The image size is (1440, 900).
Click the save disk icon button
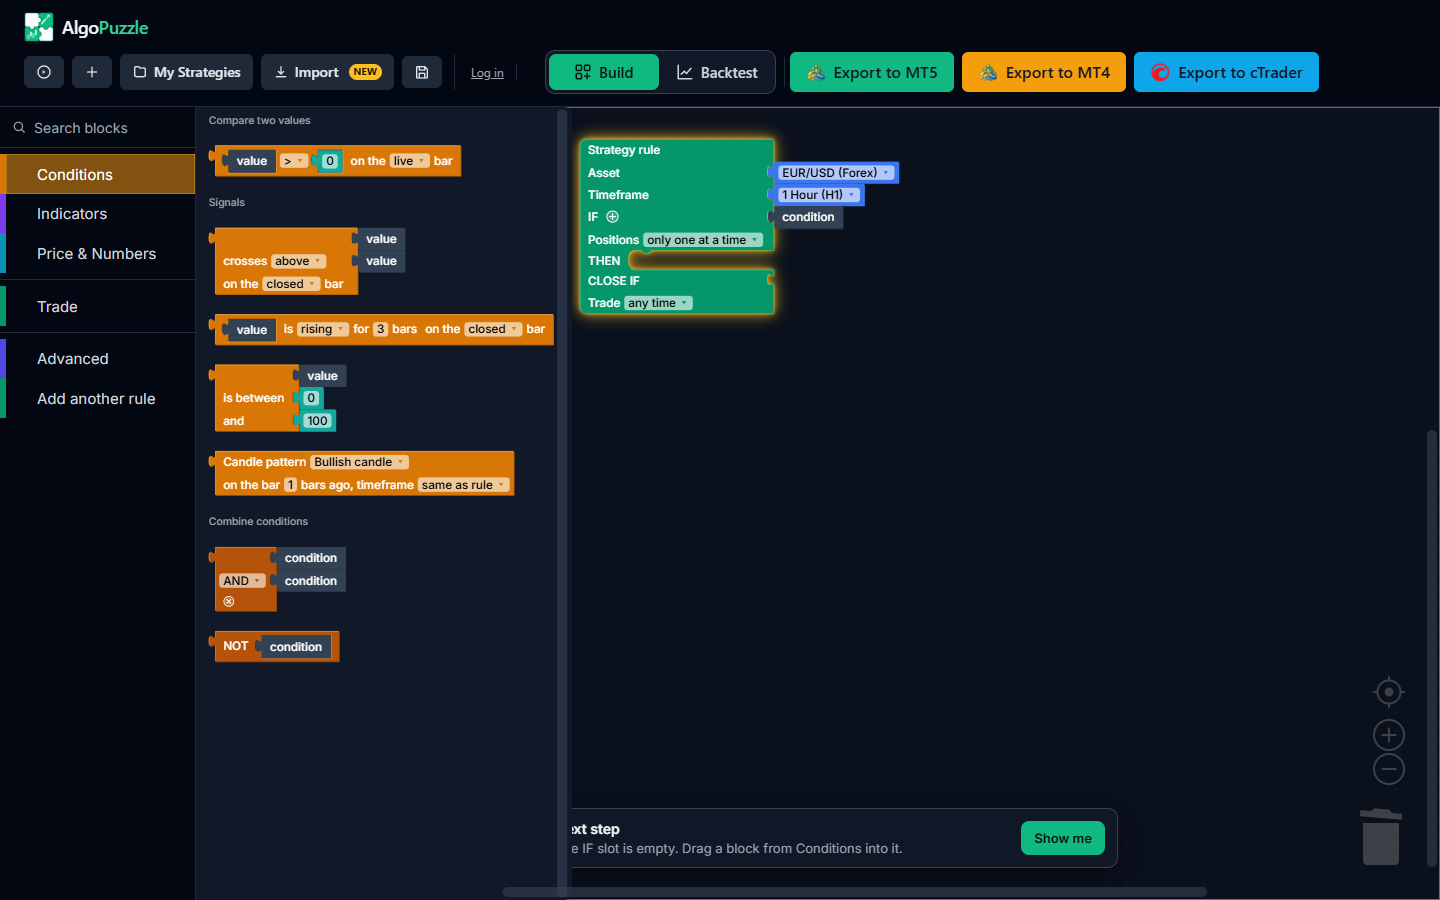(x=422, y=72)
